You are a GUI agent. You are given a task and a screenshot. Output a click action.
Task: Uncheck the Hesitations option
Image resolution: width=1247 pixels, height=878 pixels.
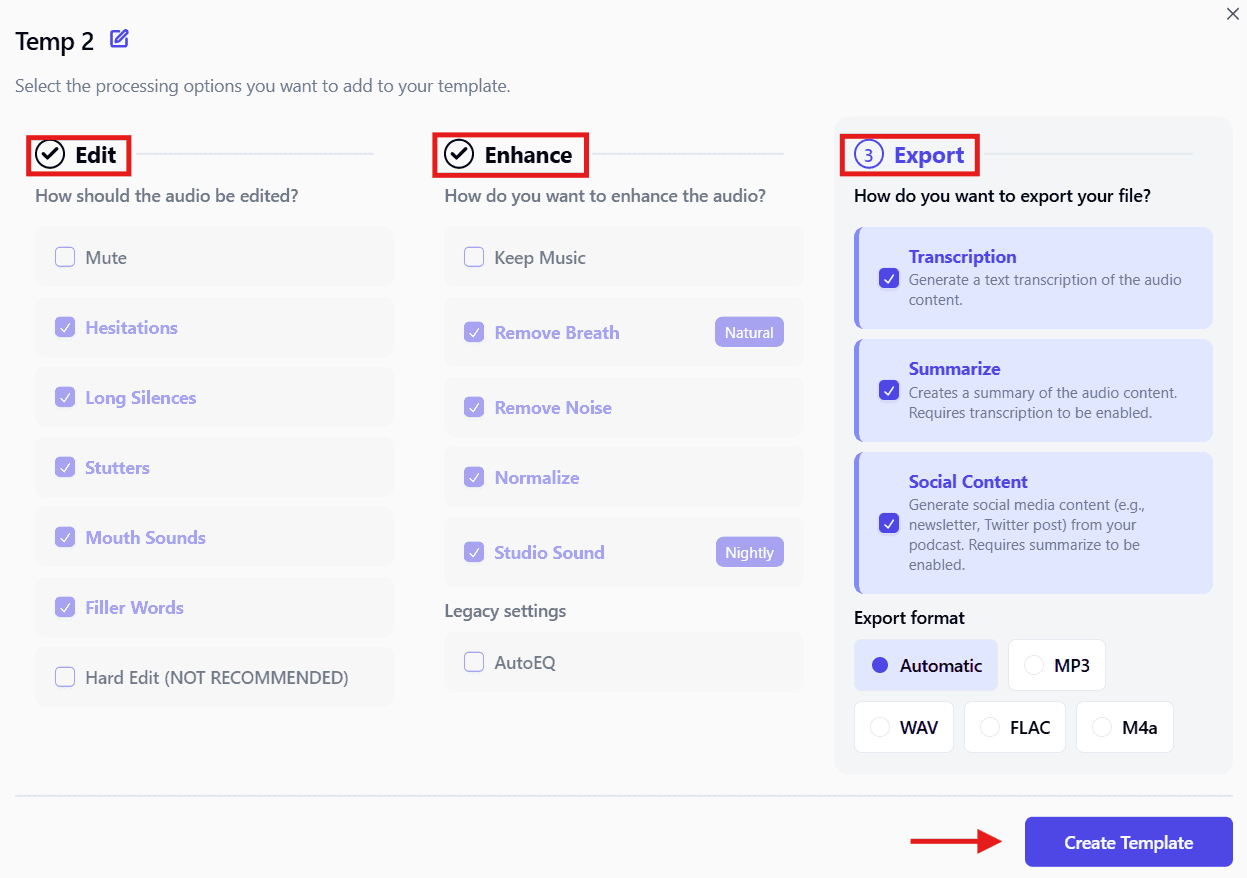(x=65, y=327)
